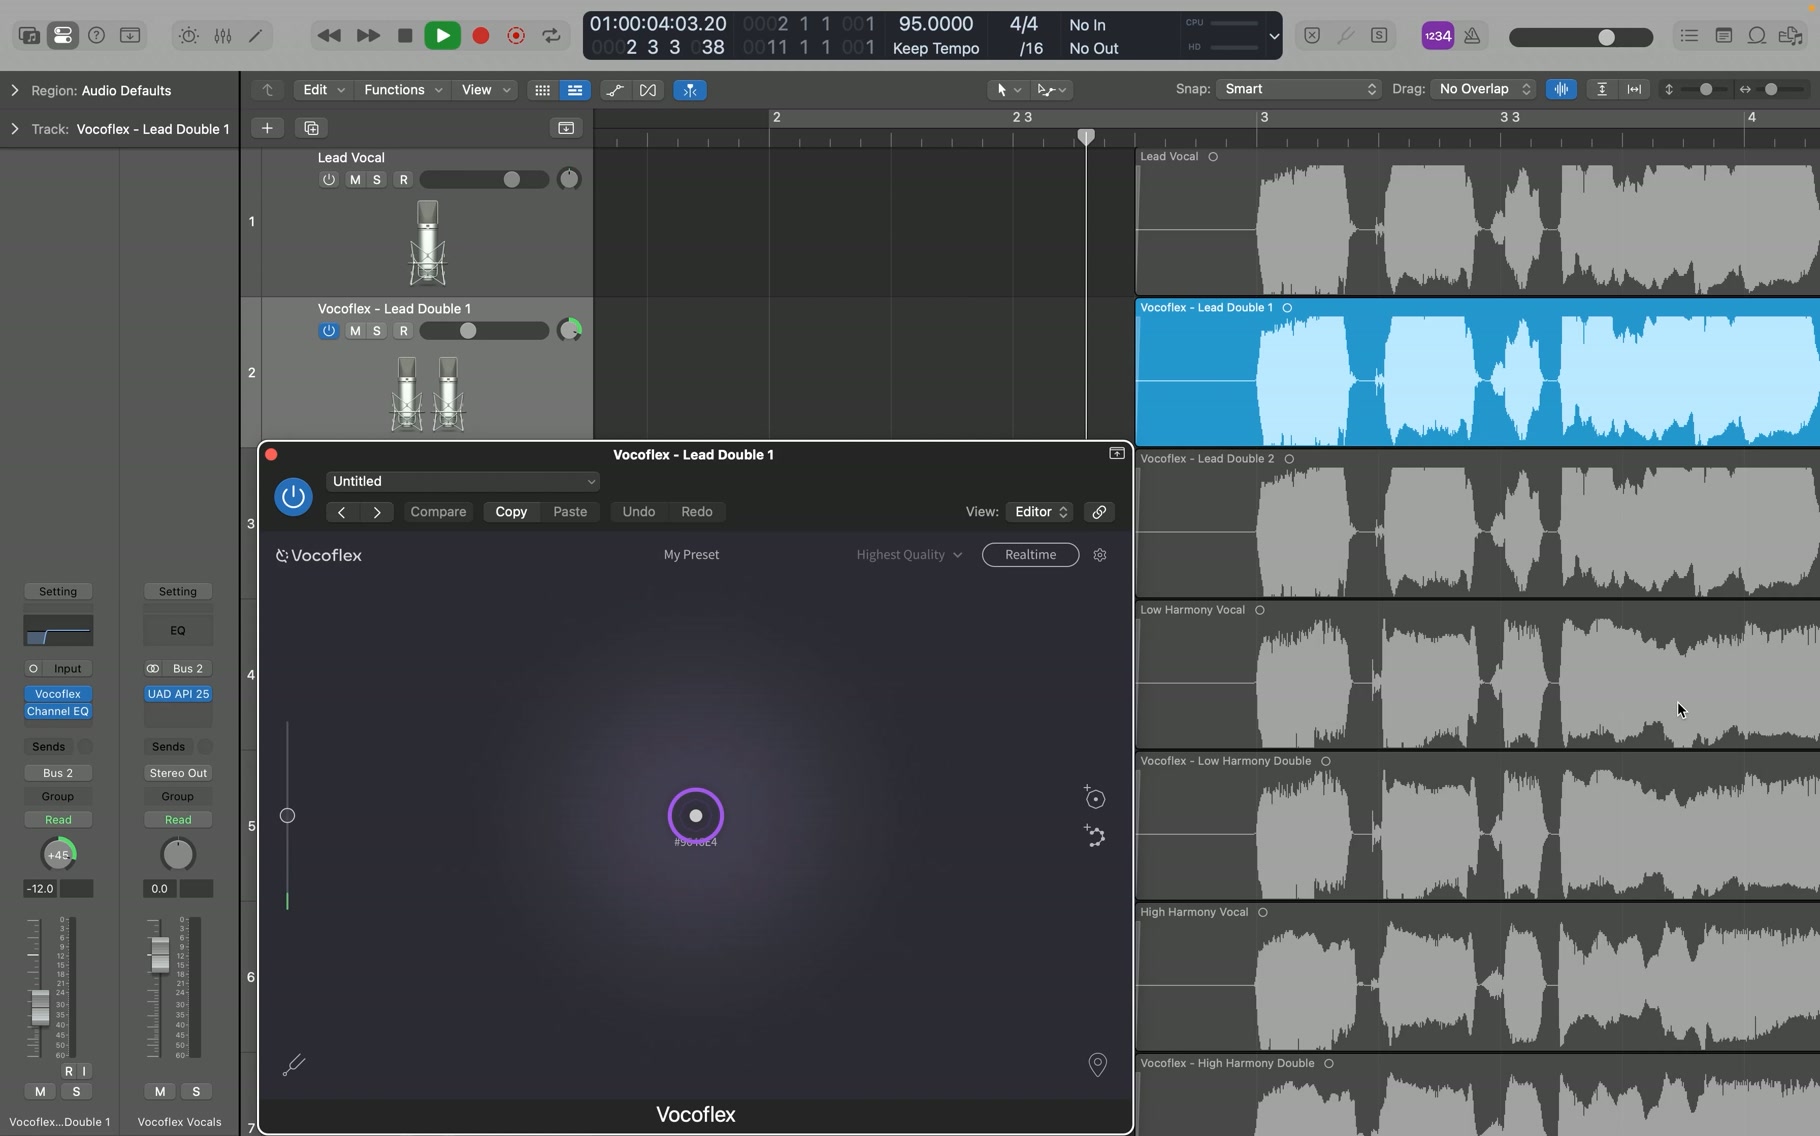Toggle the count-in 1234 button
Viewport: 1820px width, 1136px height.
click(x=1437, y=36)
